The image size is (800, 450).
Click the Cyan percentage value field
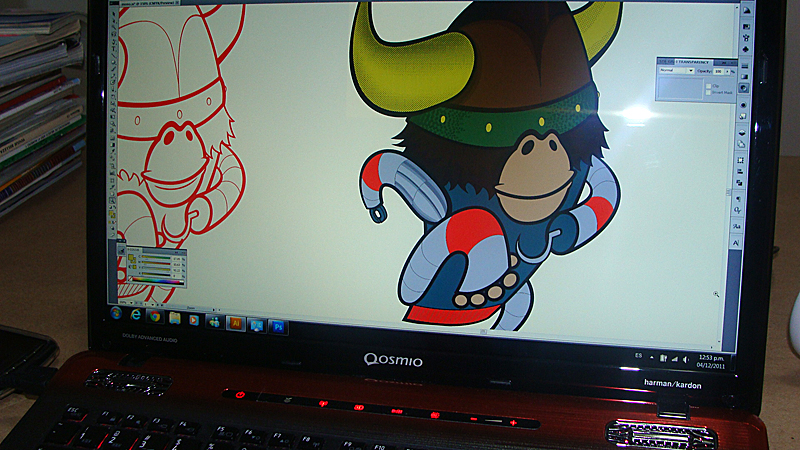177,259
